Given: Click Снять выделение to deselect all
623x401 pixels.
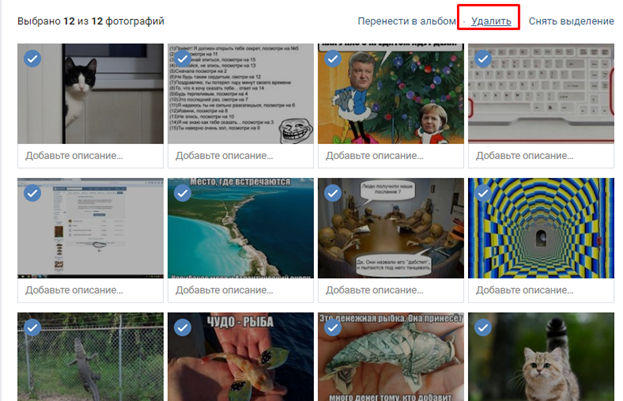Looking at the screenshot, I should point(571,21).
